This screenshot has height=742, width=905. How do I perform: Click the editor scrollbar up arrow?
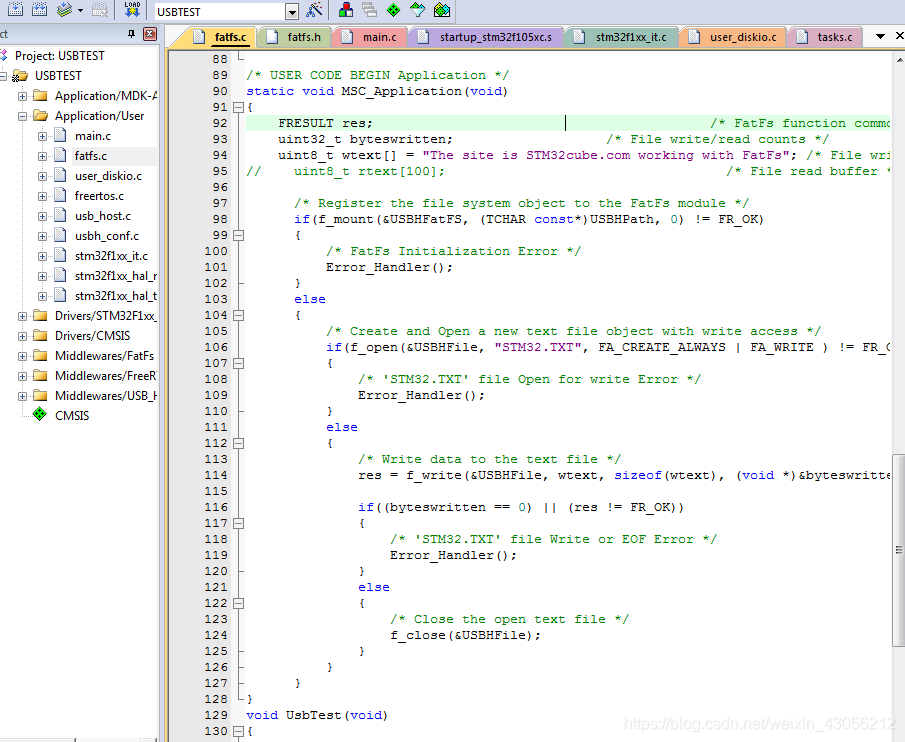point(899,59)
